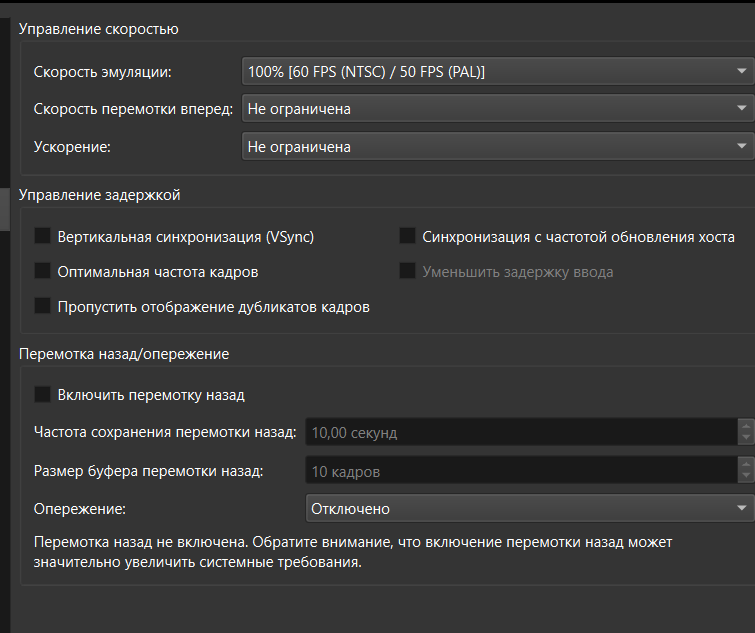Click the 'Уменьшить задержку ввода' checkbox

(x=407, y=271)
